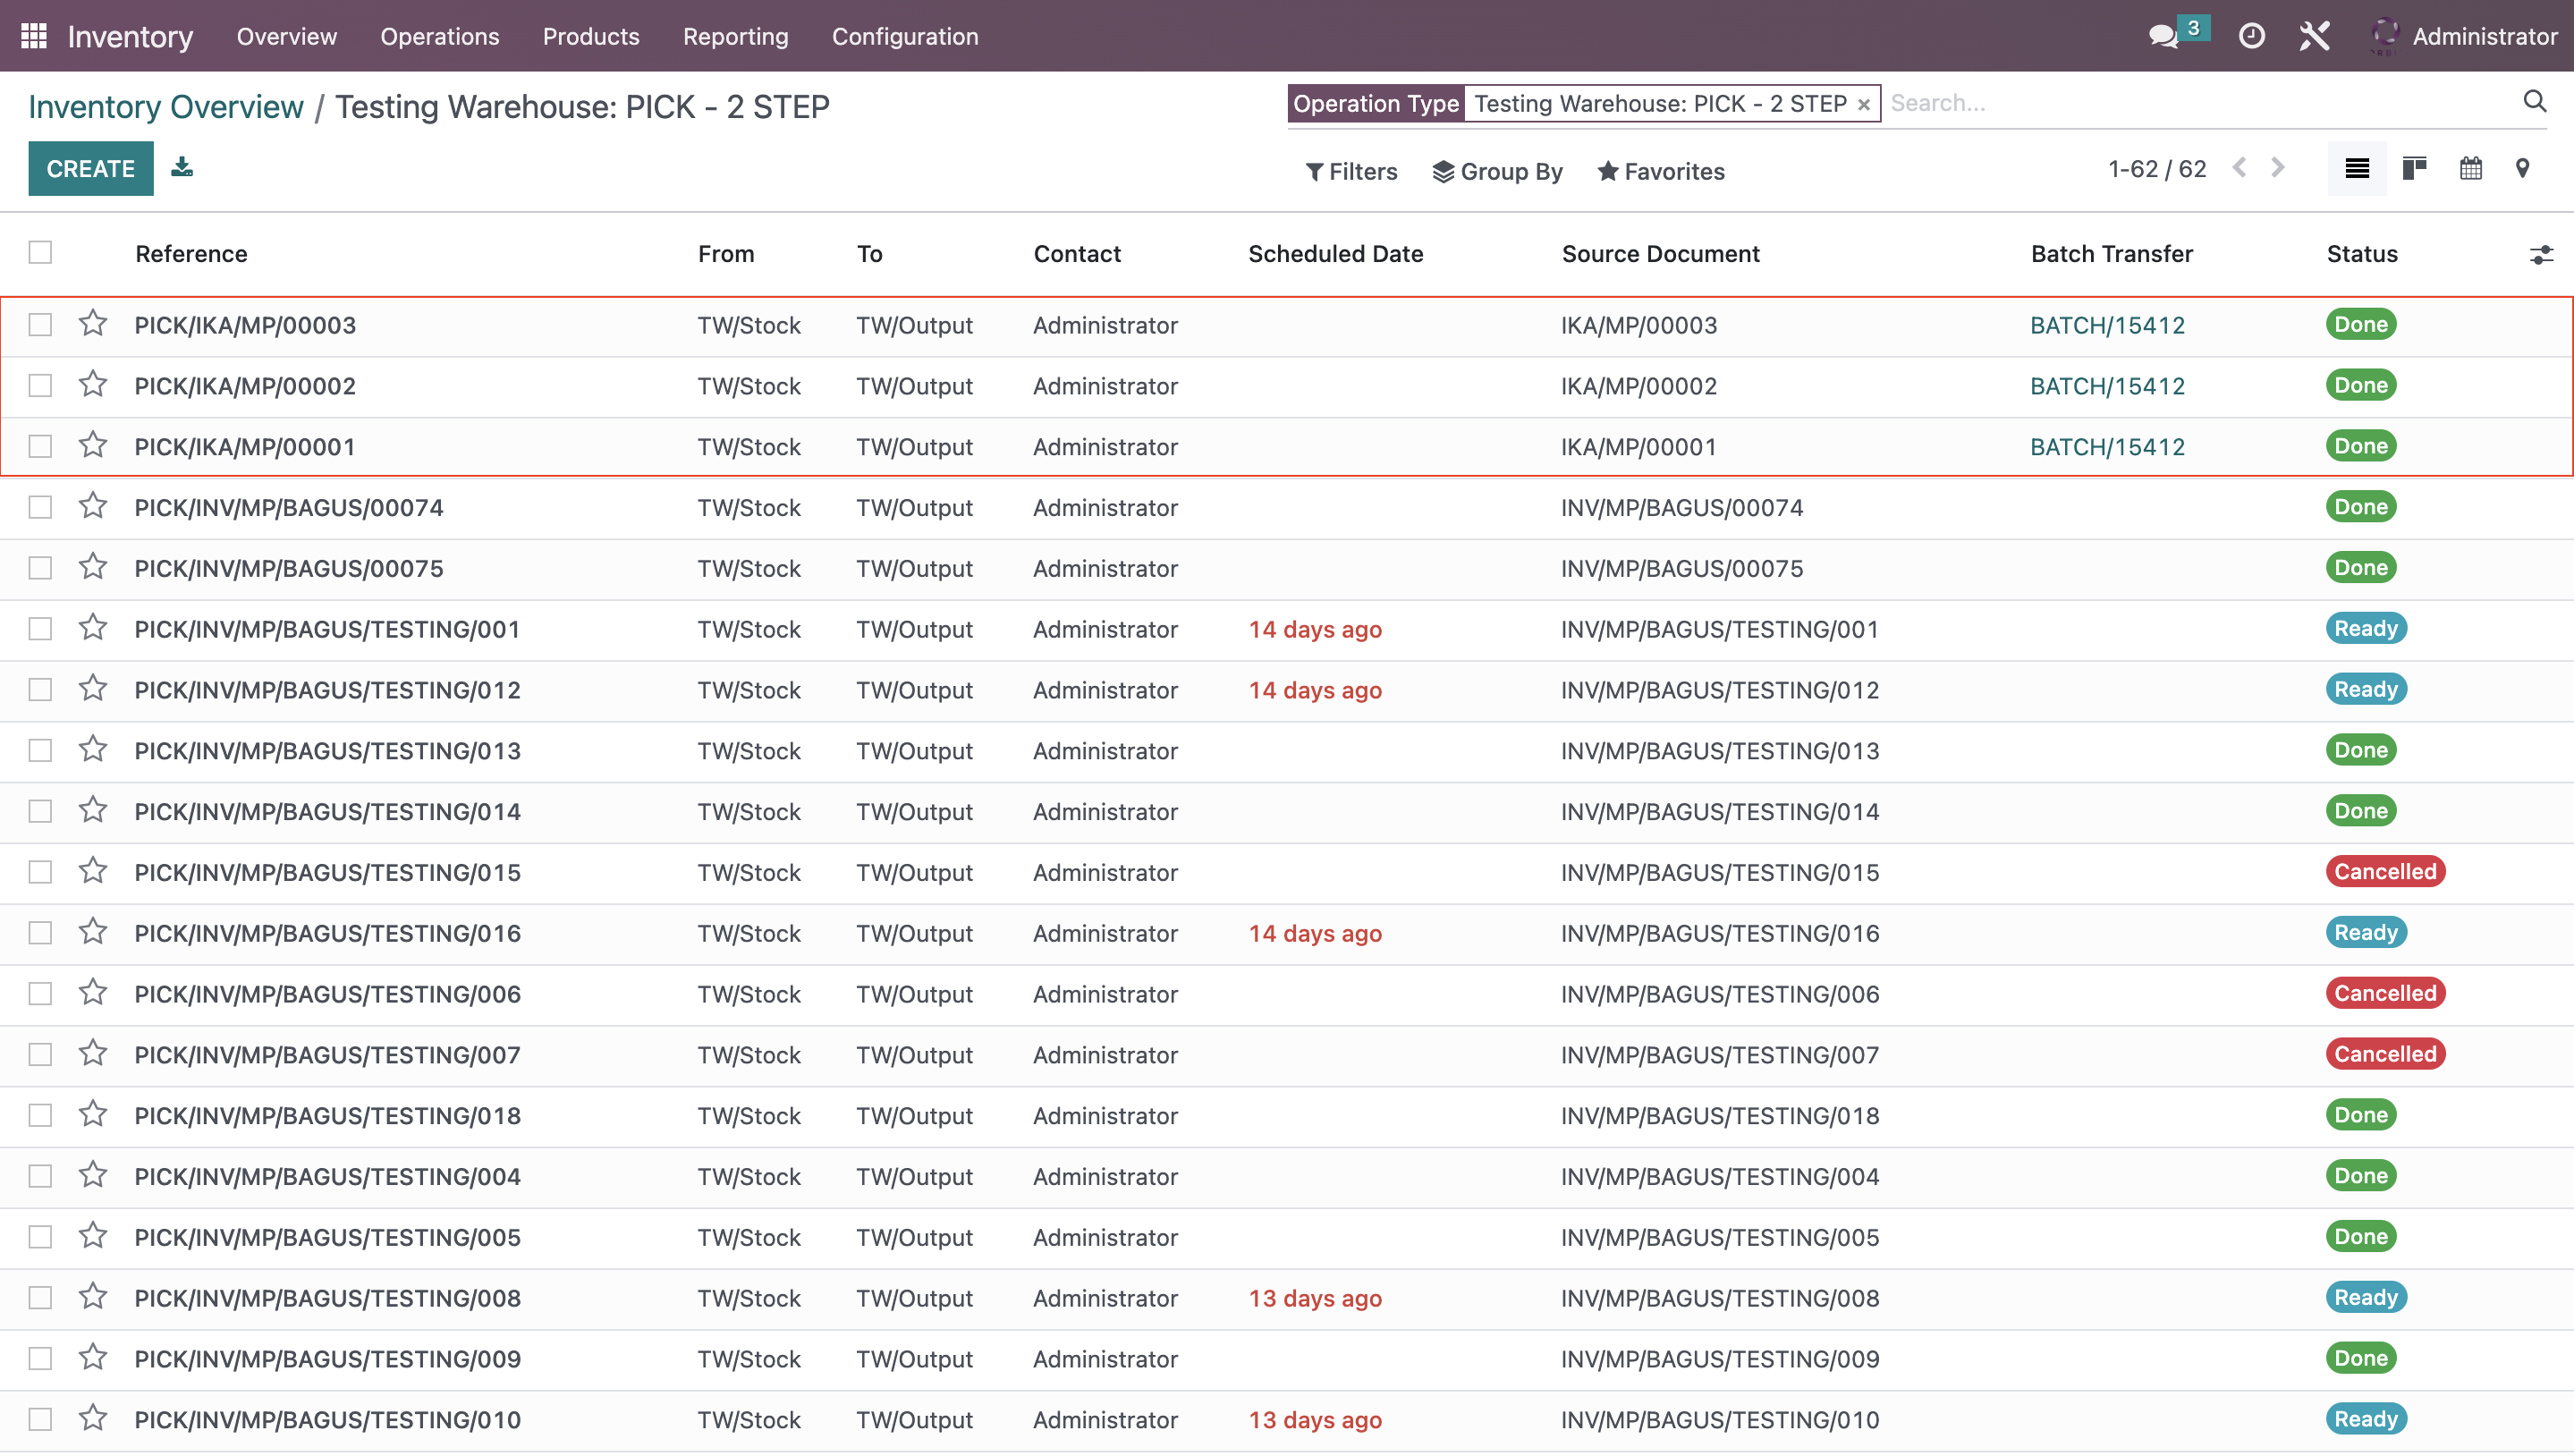Go to previous page arrow
This screenshot has width=2574, height=1456.
[x=2240, y=168]
